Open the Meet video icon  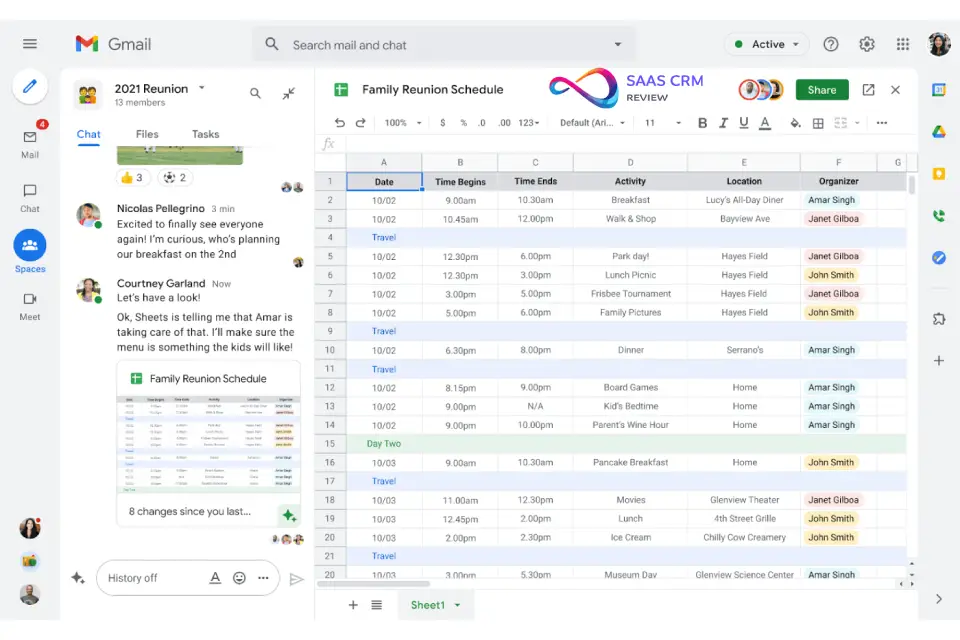[30, 299]
